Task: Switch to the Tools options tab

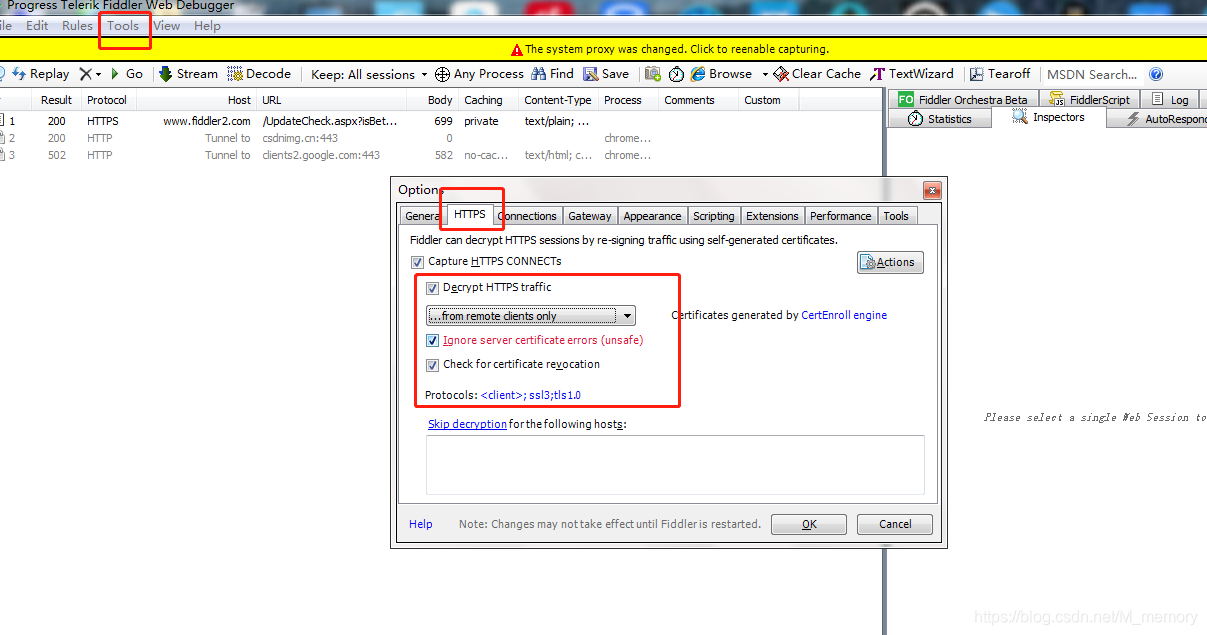Action: [x=896, y=216]
